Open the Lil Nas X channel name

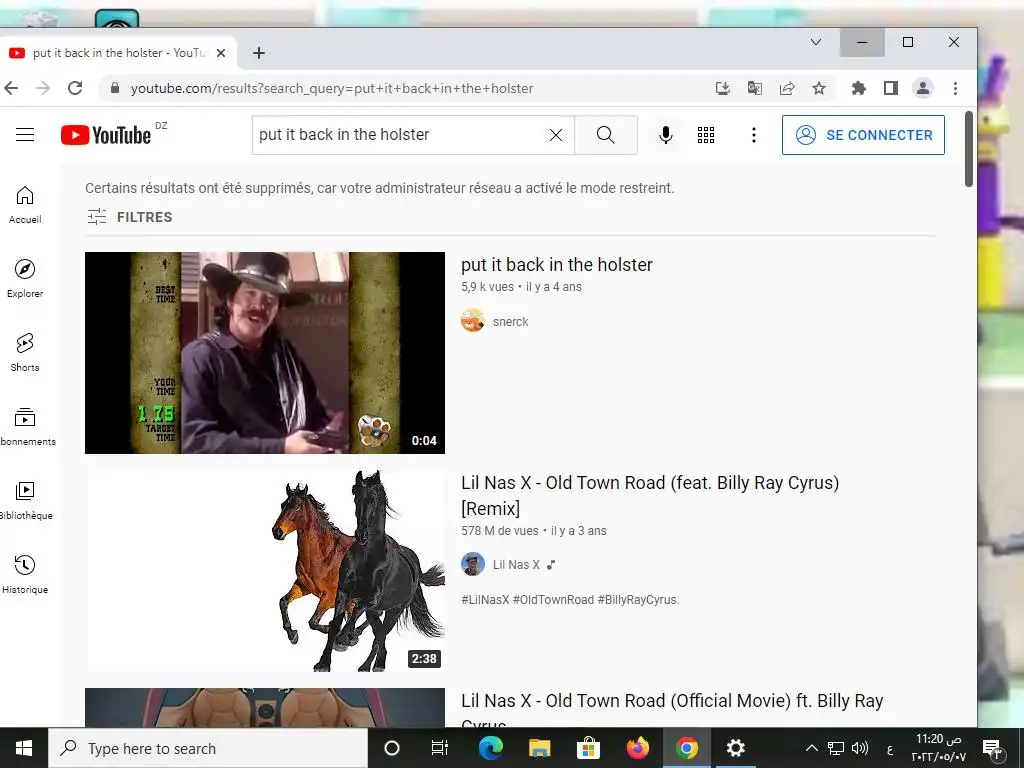click(x=516, y=565)
